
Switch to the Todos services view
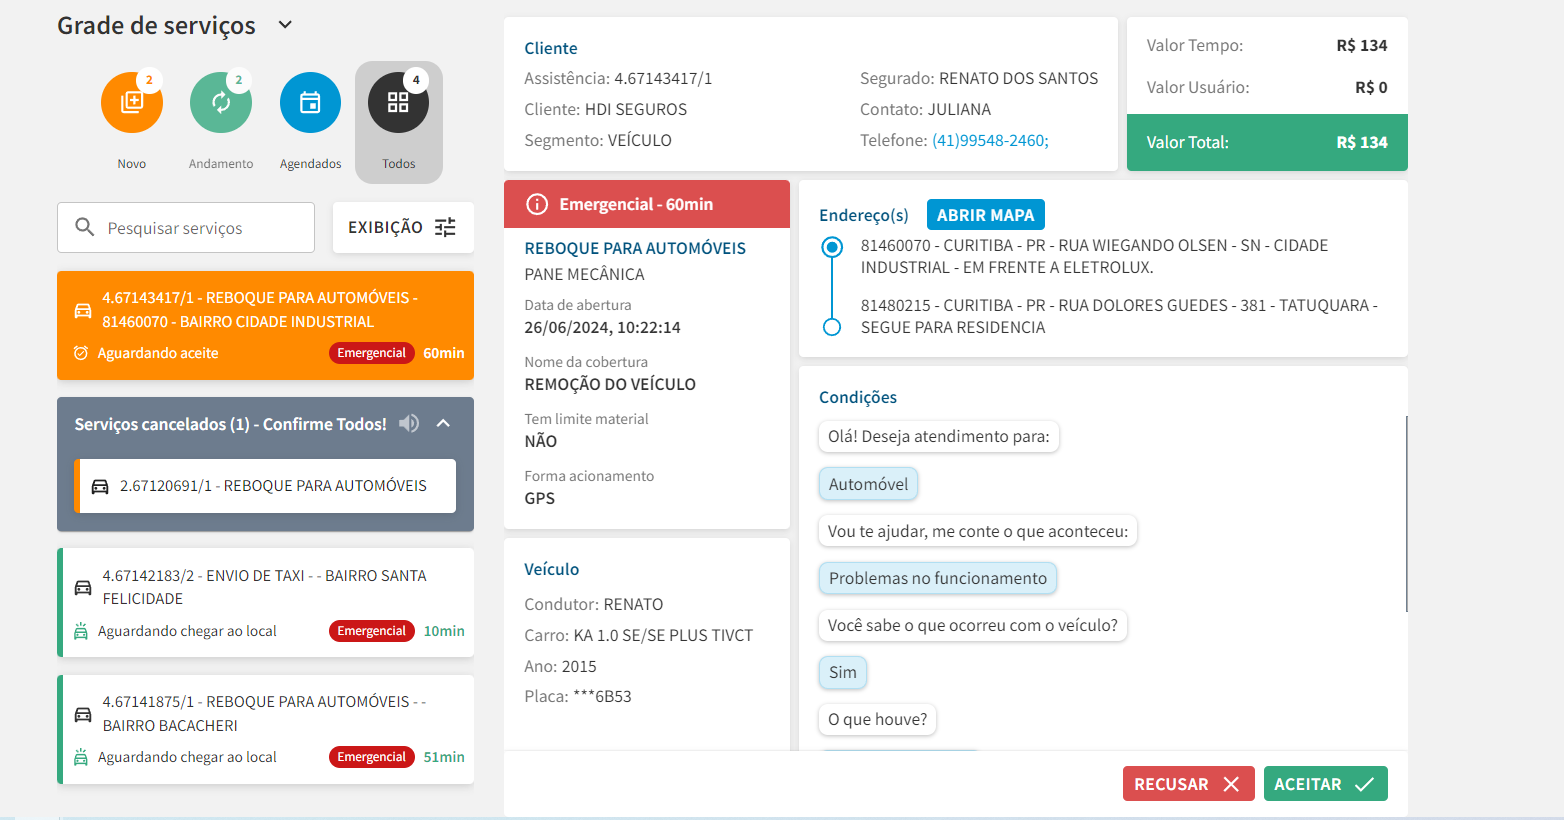398,103
